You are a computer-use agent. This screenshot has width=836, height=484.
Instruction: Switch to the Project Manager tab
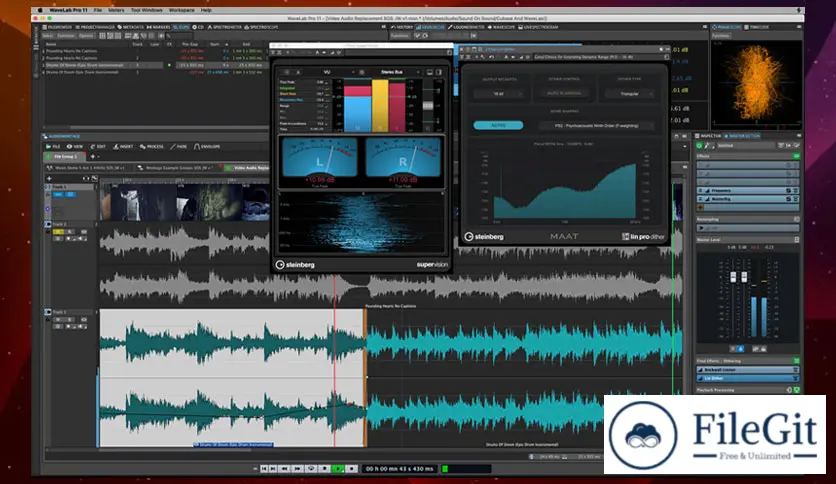[x=95, y=27]
